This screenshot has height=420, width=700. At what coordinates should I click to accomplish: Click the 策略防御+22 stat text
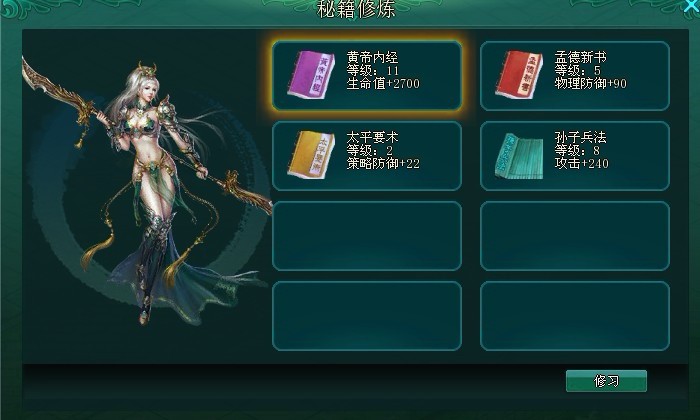383,163
